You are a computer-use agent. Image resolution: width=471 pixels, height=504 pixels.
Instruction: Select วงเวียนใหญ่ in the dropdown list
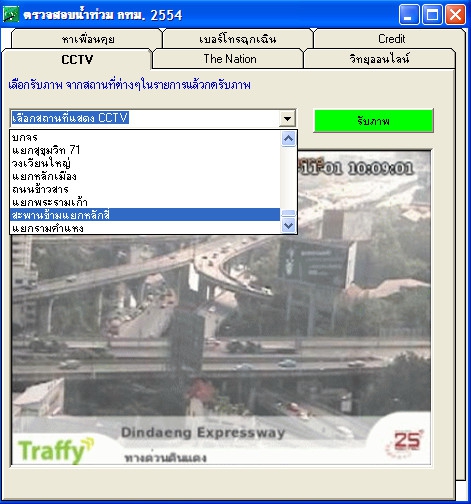point(145,163)
